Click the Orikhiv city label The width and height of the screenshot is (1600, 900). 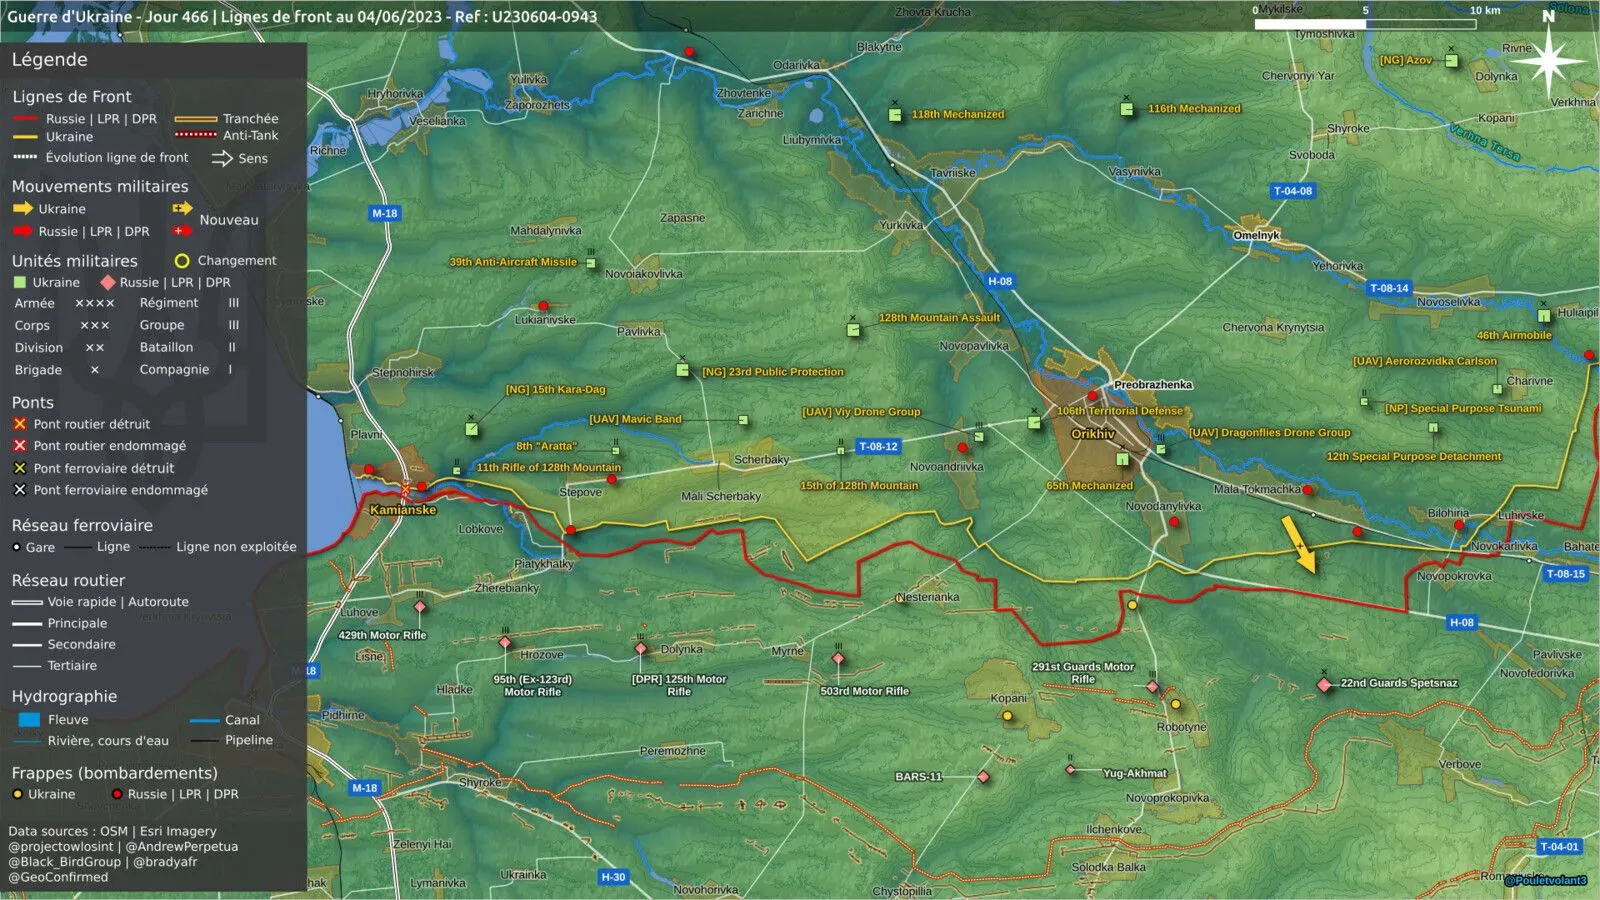pos(1093,434)
